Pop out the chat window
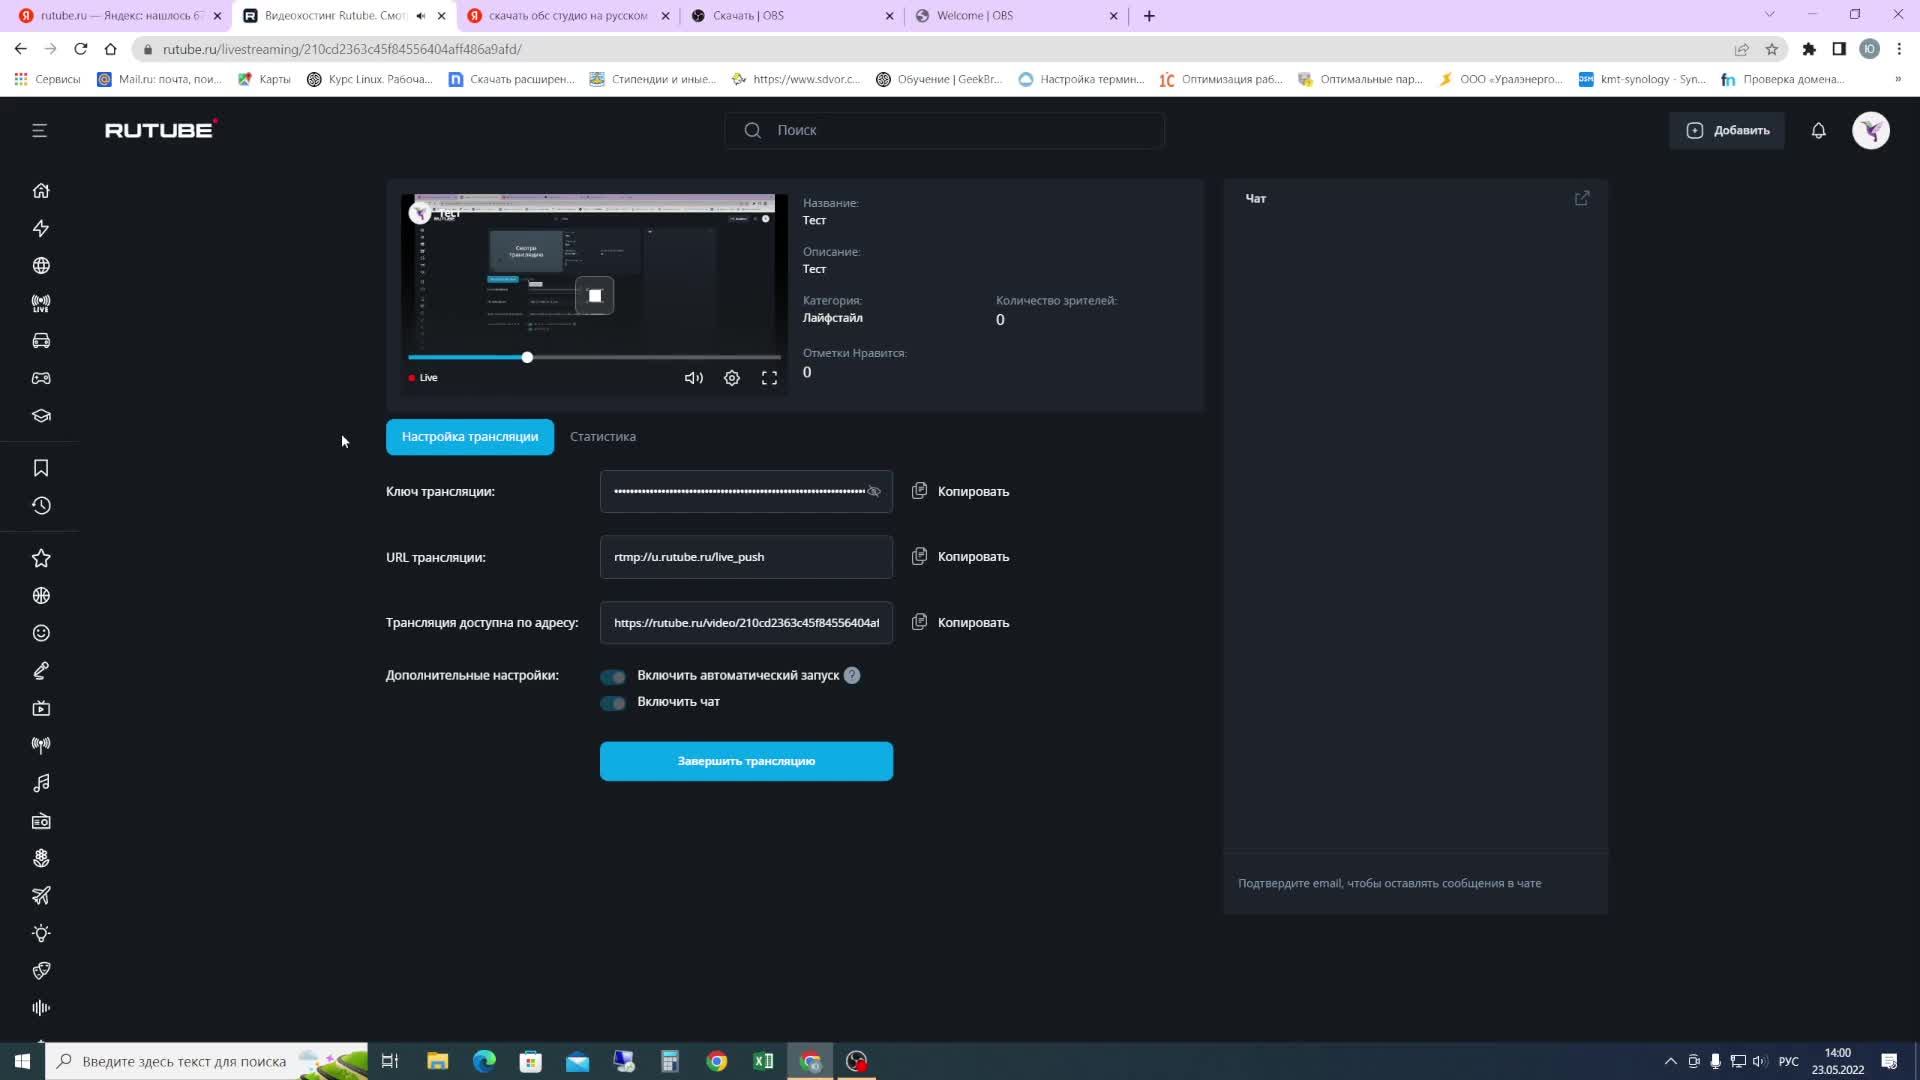The height and width of the screenshot is (1080, 1920). [x=1581, y=199]
